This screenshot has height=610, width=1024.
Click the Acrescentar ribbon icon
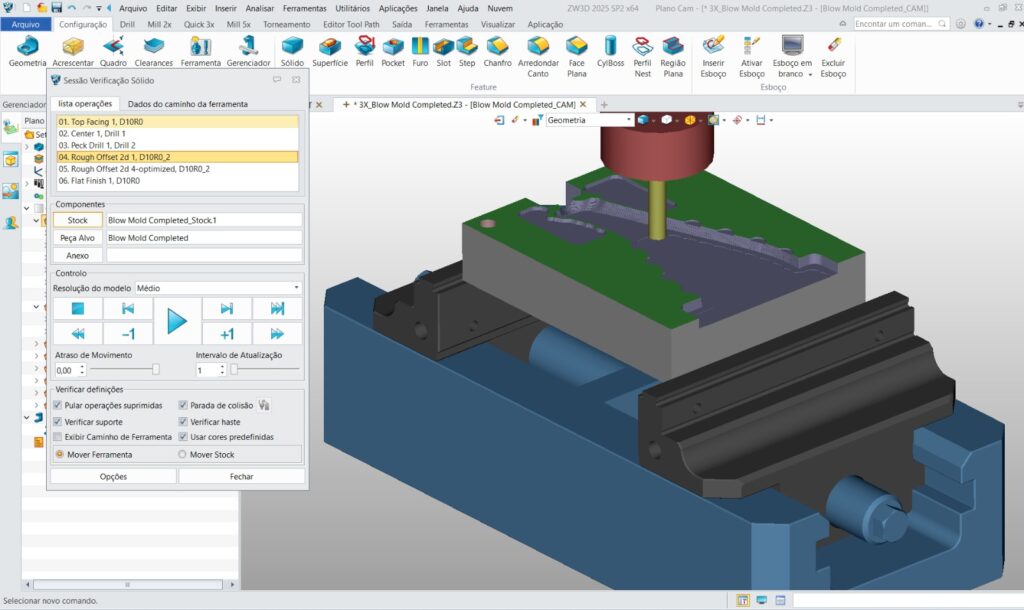click(72, 51)
